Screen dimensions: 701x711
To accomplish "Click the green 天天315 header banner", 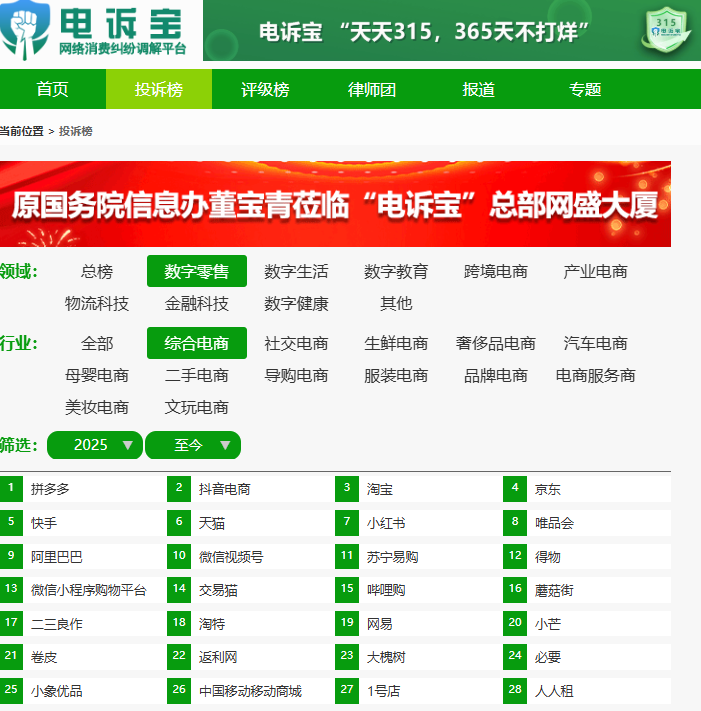I will pos(452,30).
